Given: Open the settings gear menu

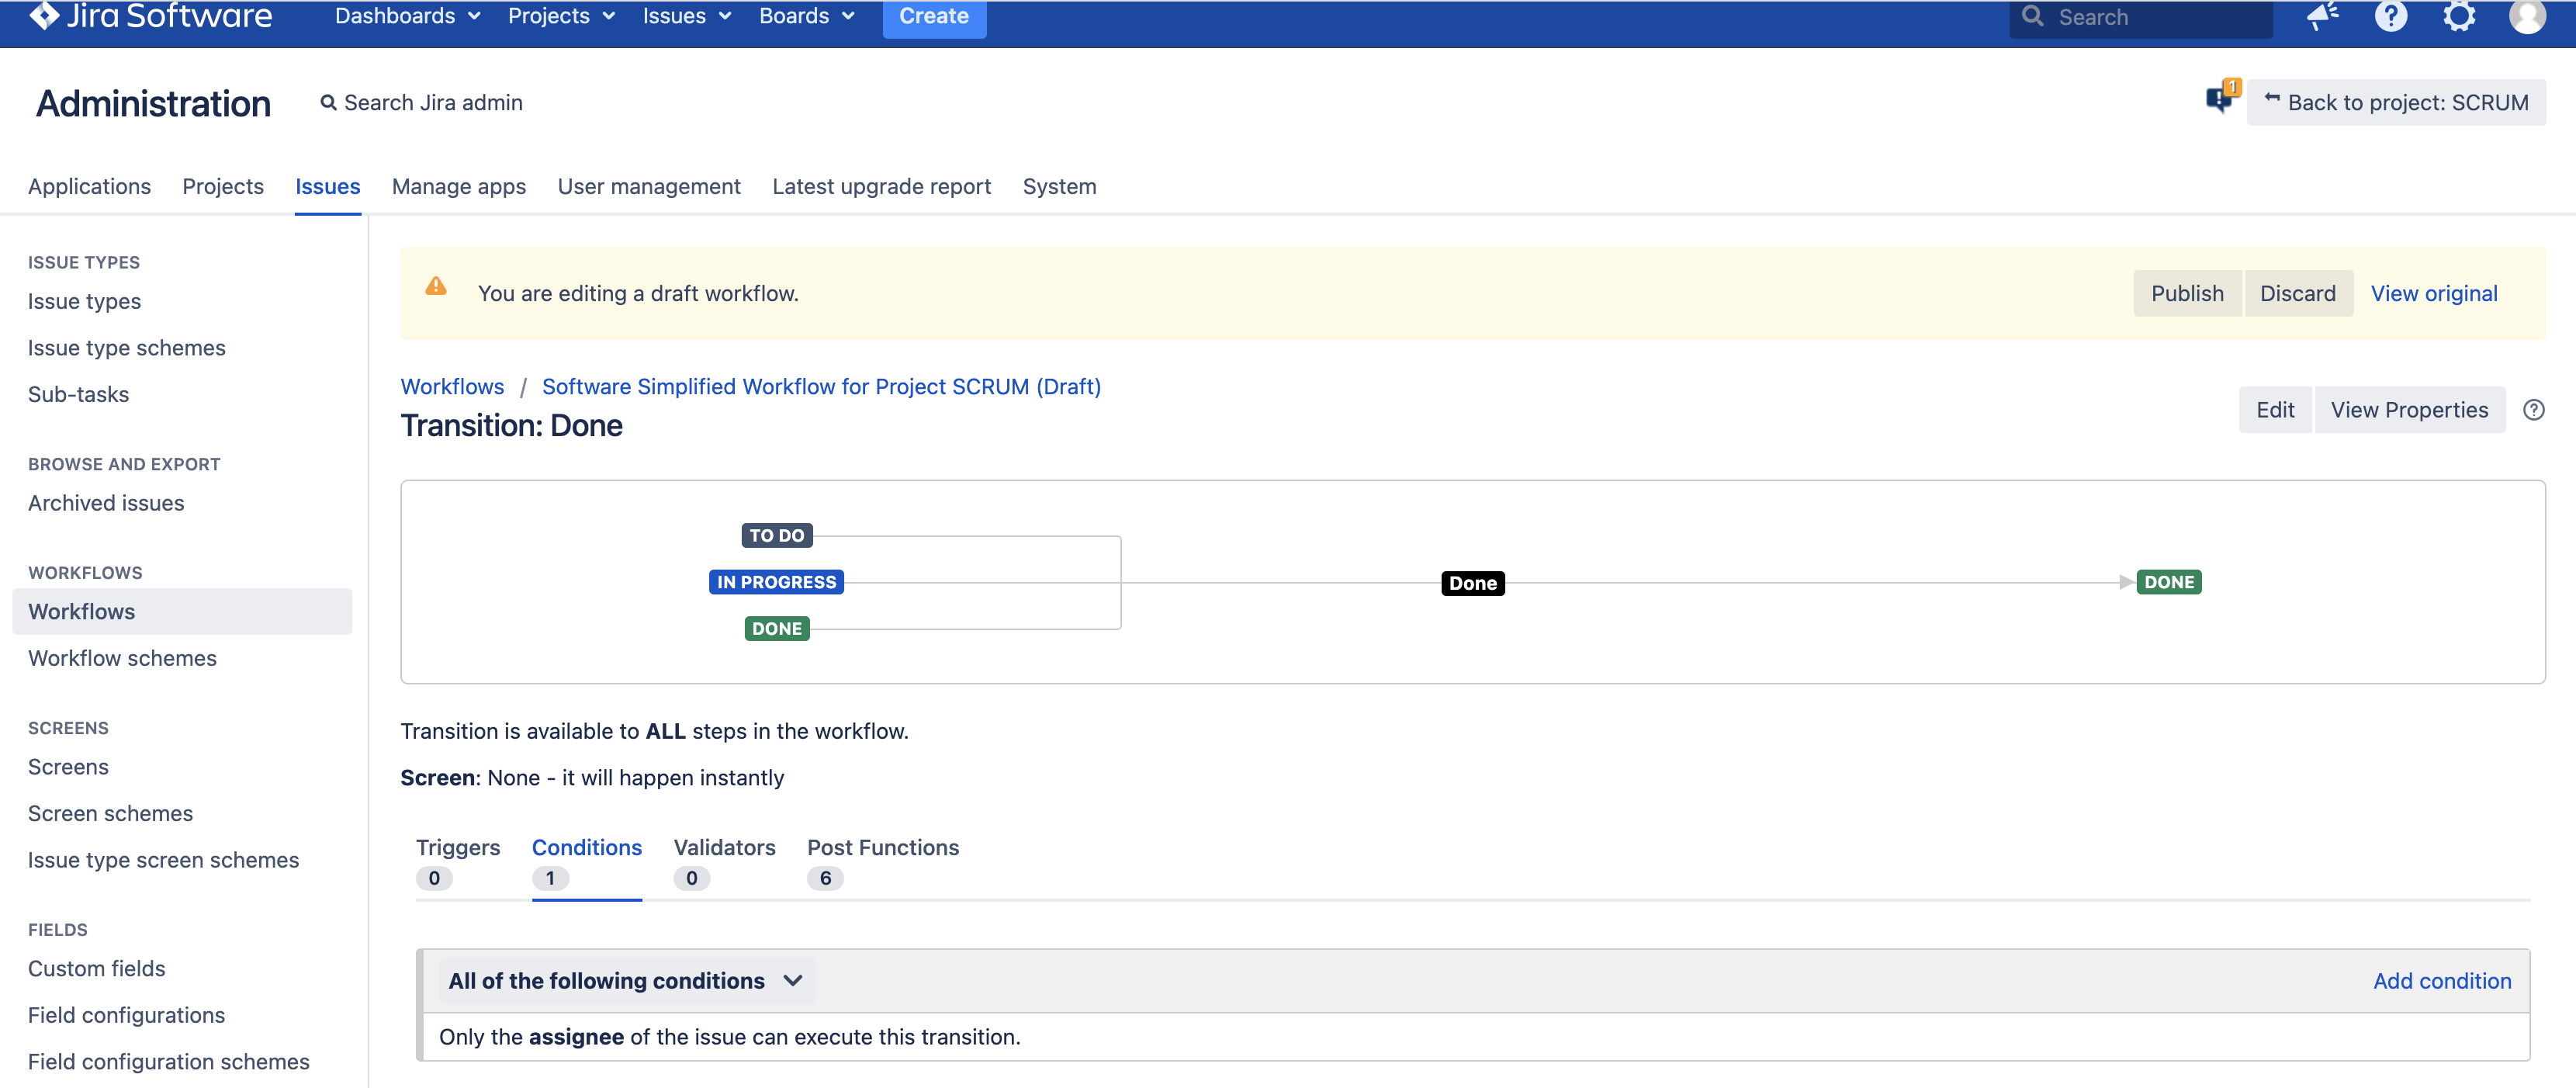Looking at the screenshot, I should (x=2459, y=16).
